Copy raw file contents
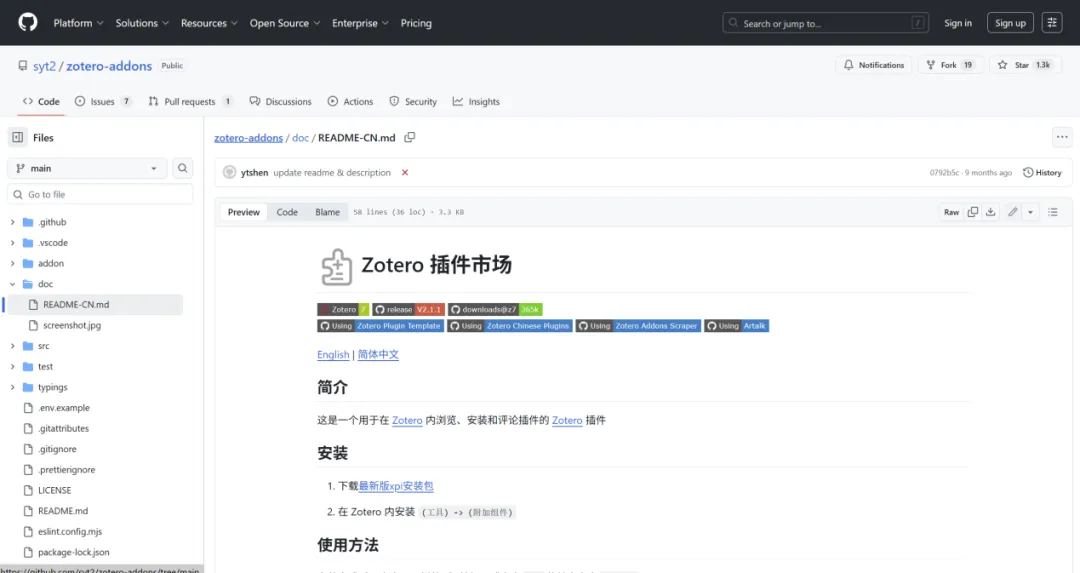The width and height of the screenshot is (1080, 573). point(973,212)
